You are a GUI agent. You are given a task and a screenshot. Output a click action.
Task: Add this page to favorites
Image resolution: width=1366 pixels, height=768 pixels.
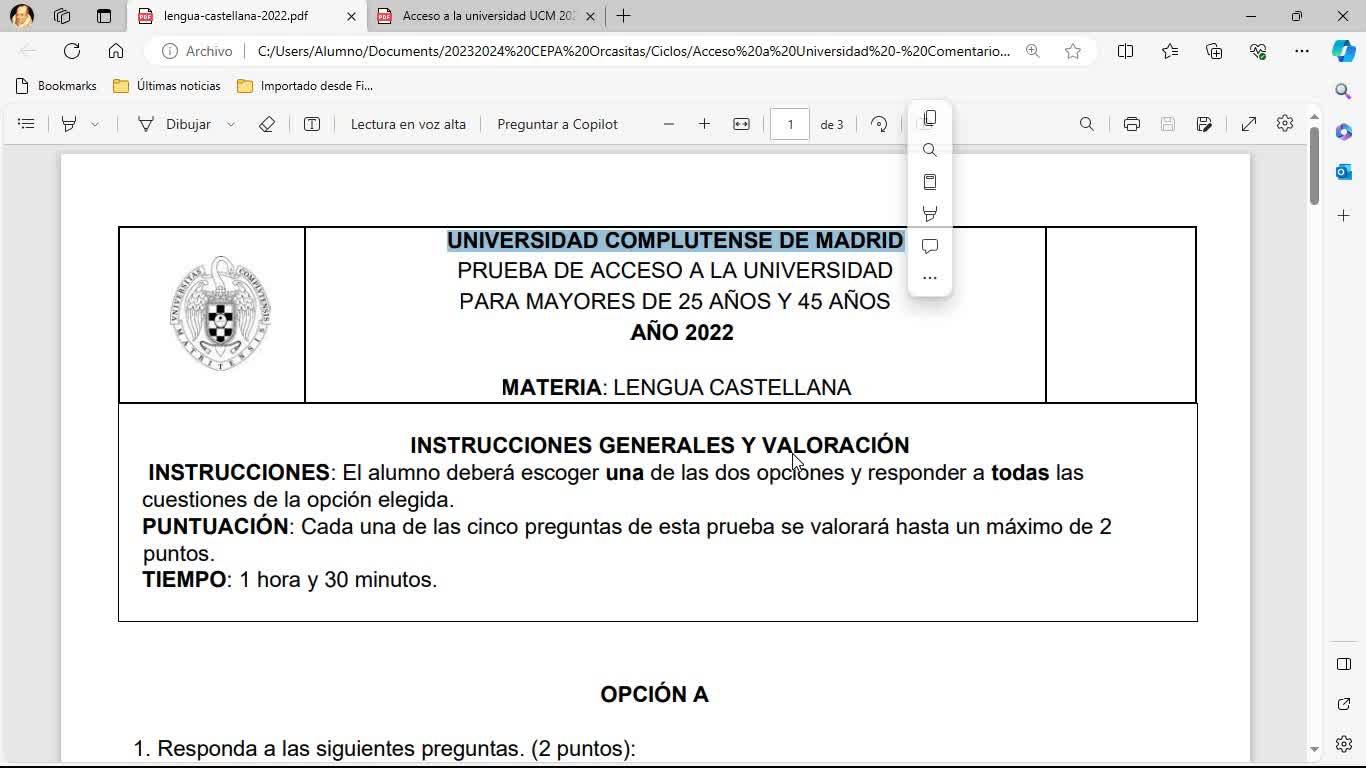[1073, 51]
